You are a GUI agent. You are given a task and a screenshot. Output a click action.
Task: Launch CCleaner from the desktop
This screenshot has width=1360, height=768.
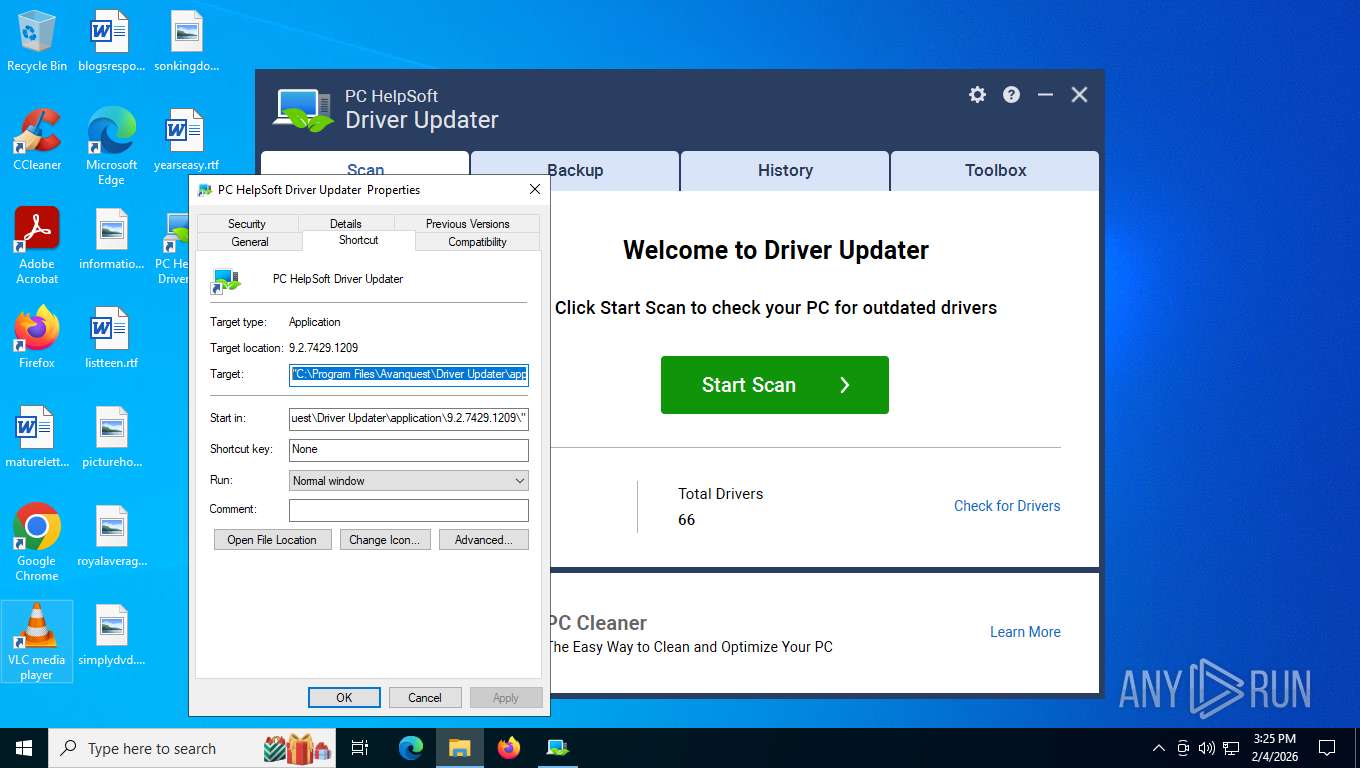37,140
